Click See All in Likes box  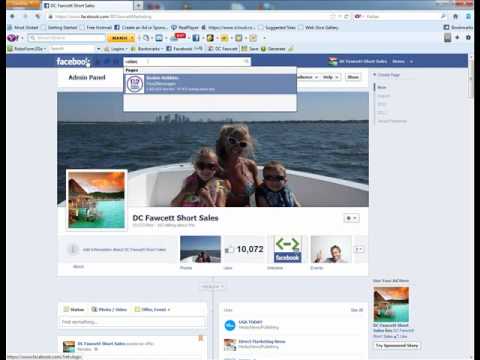(357, 310)
